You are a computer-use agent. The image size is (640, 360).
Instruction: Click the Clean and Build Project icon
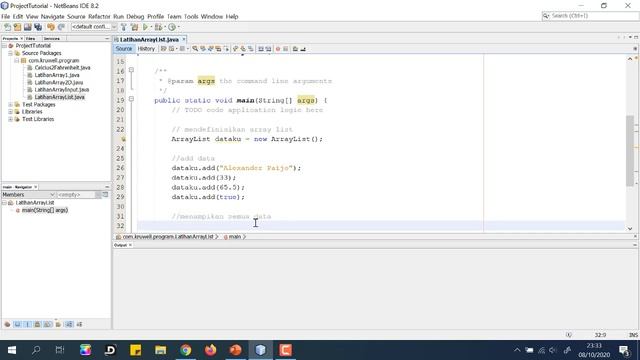134,27
